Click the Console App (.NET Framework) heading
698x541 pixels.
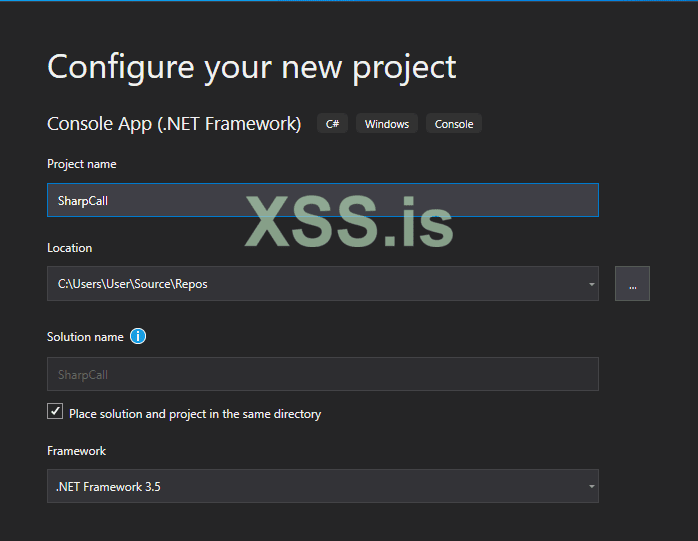[x=174, y=124]
